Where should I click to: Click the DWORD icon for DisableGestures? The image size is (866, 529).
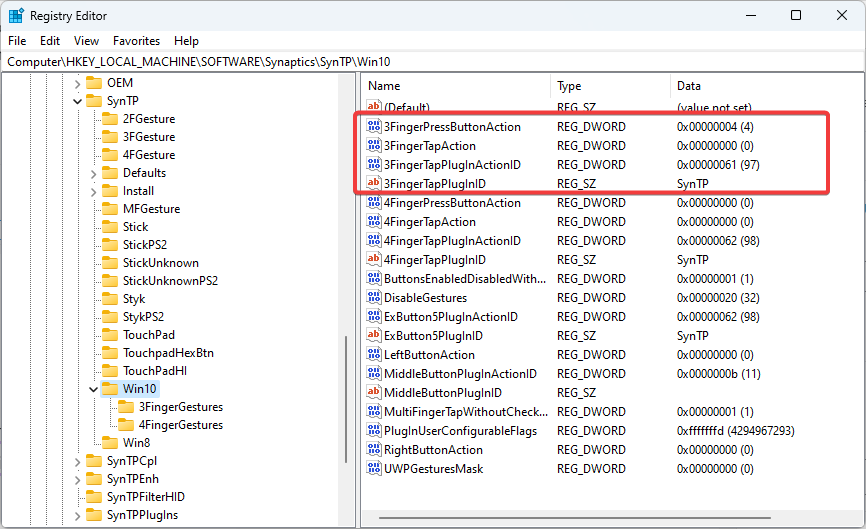374,298
